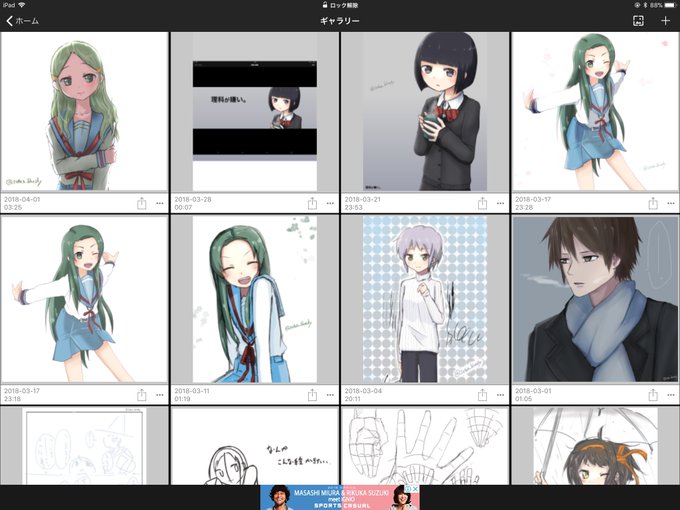The height and width of the screenshot is (510, 680).
Task: Open more options for 2018-03-04 20:11 artwork
Action: (x=500, y=395)
